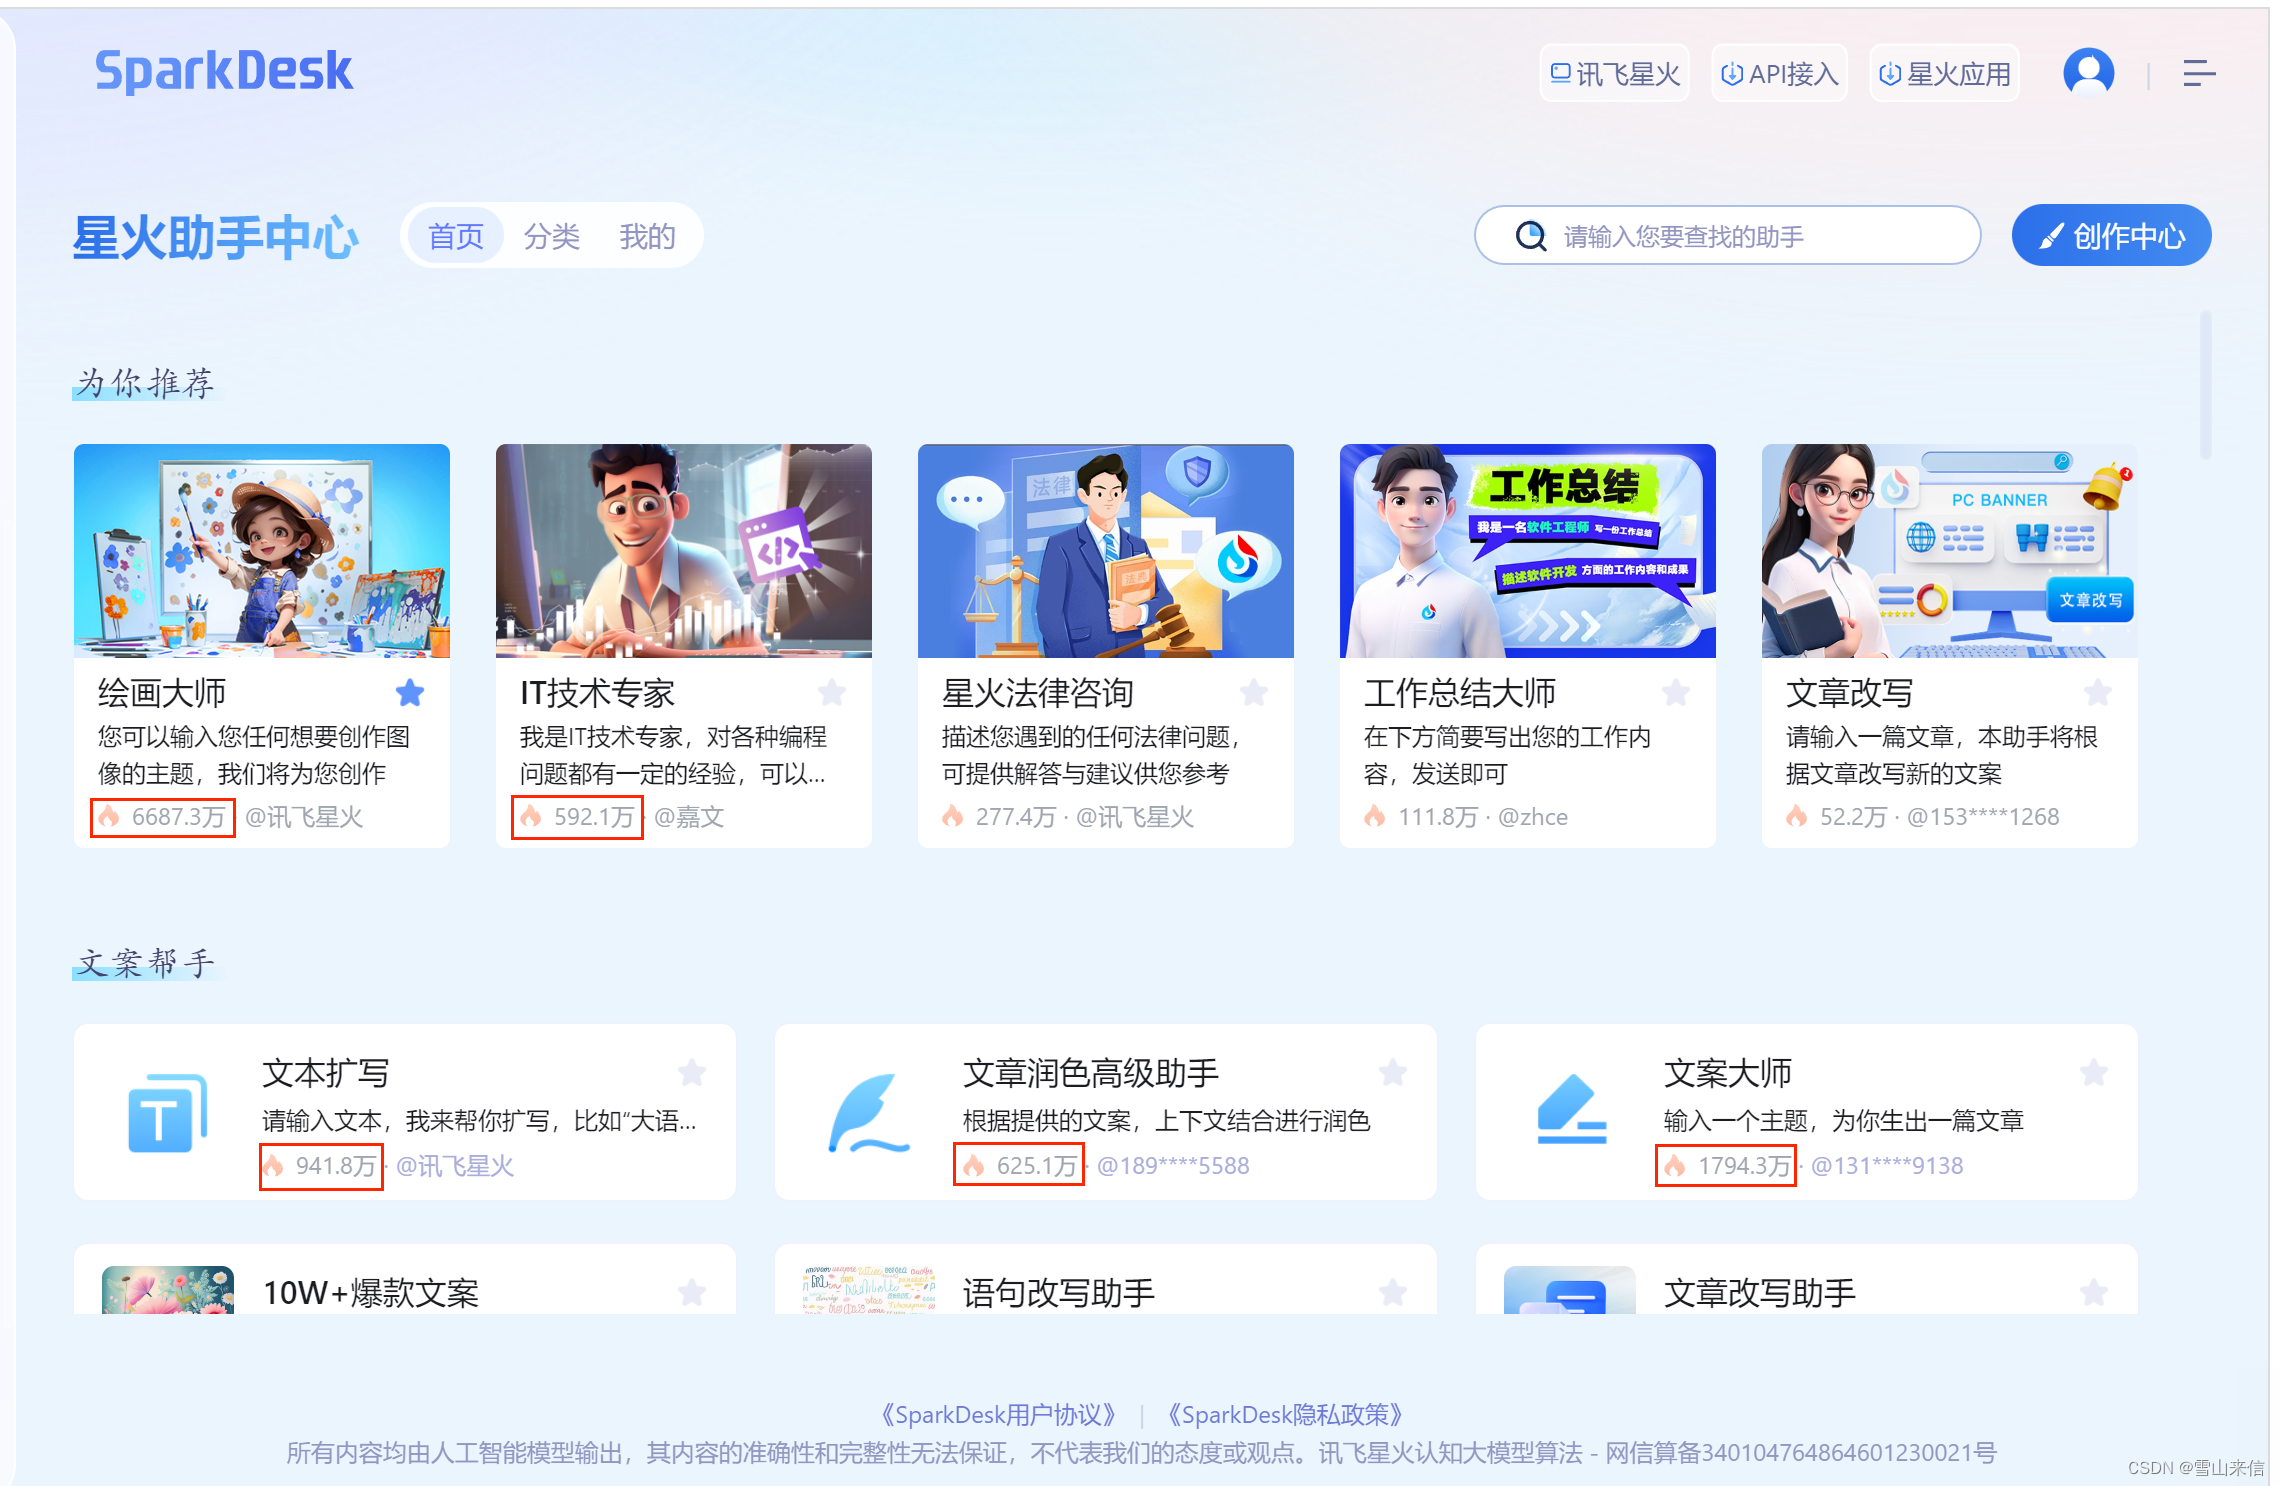The height and width of the screenshot is (1486, 2280).
Task: Click author @189****5588 on 文章润色高级助手
Action: [1173, 1165]
